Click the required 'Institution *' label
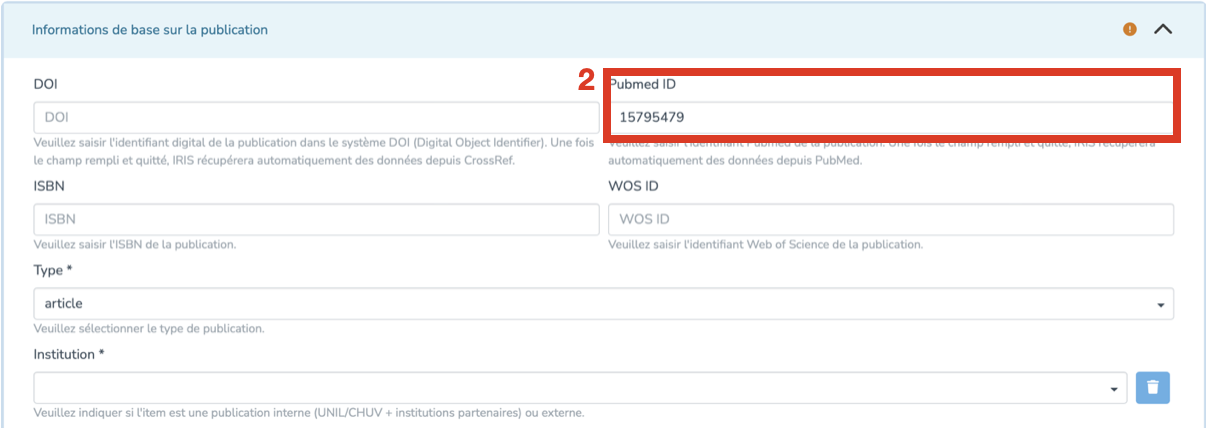This screenshot has width=1208, height=442. [69, 355]
